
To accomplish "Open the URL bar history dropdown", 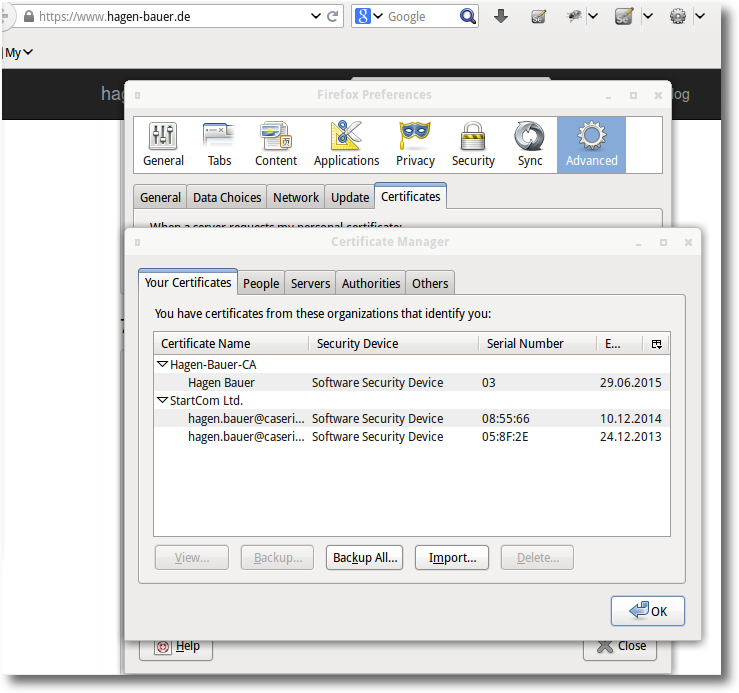I will 316,16.
